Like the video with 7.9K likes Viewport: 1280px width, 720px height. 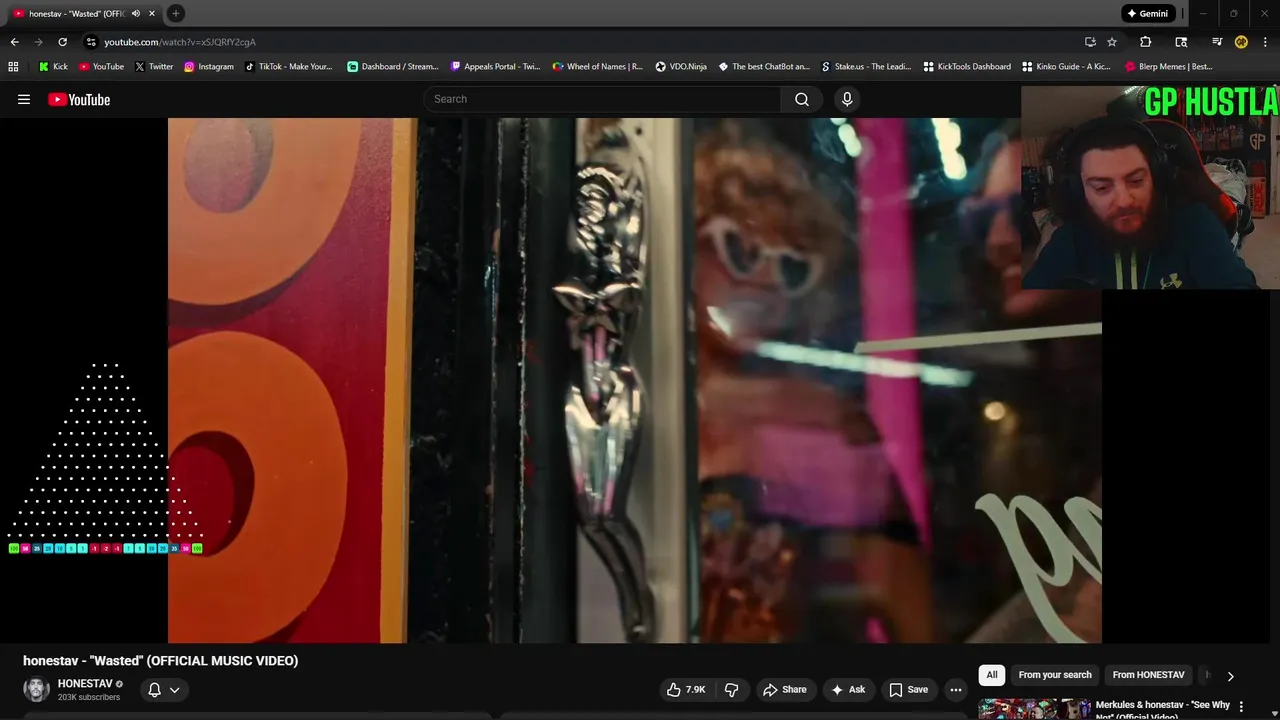coord(686,689)
